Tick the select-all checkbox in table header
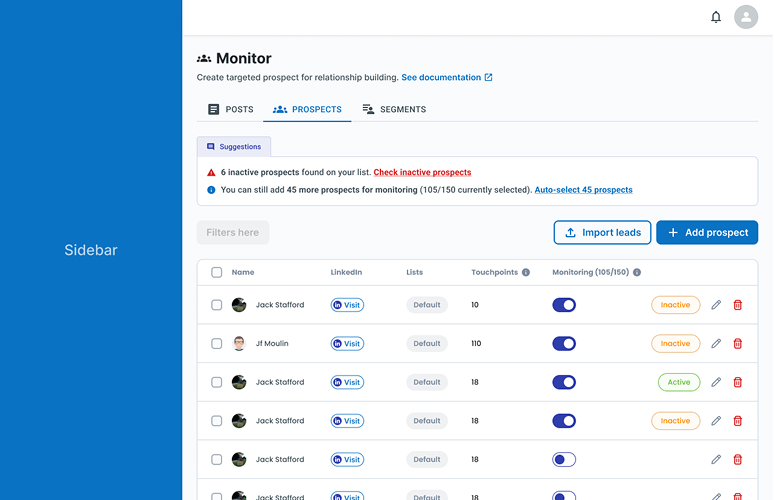Image resolution: width=774 pixels, height=500 pixels. [x=216, y=272]
